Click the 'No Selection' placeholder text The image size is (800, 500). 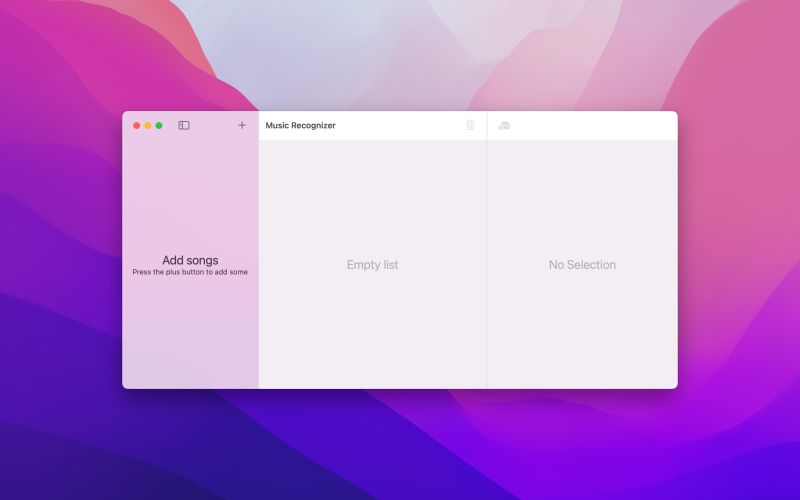[x=582, y=265]
